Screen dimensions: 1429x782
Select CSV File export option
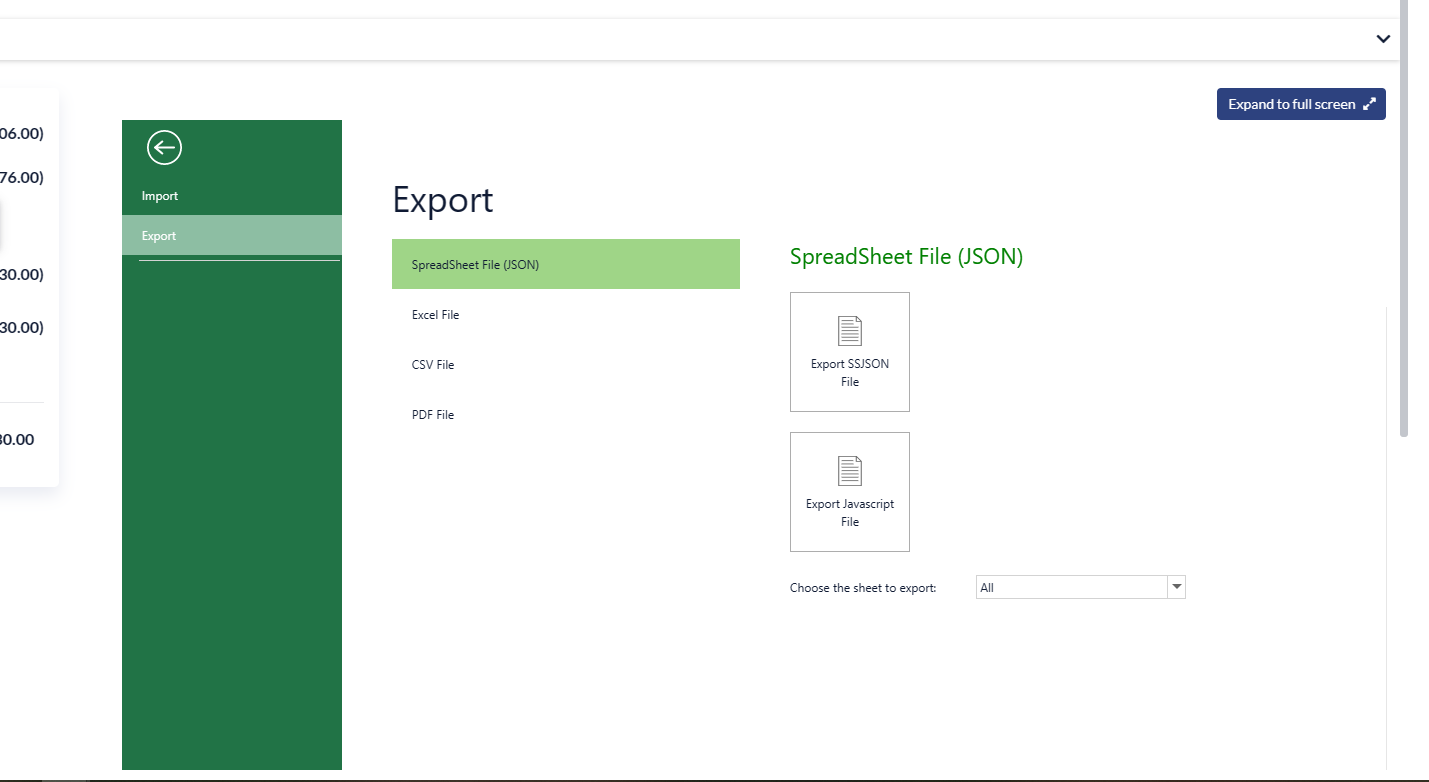point(433,364)
